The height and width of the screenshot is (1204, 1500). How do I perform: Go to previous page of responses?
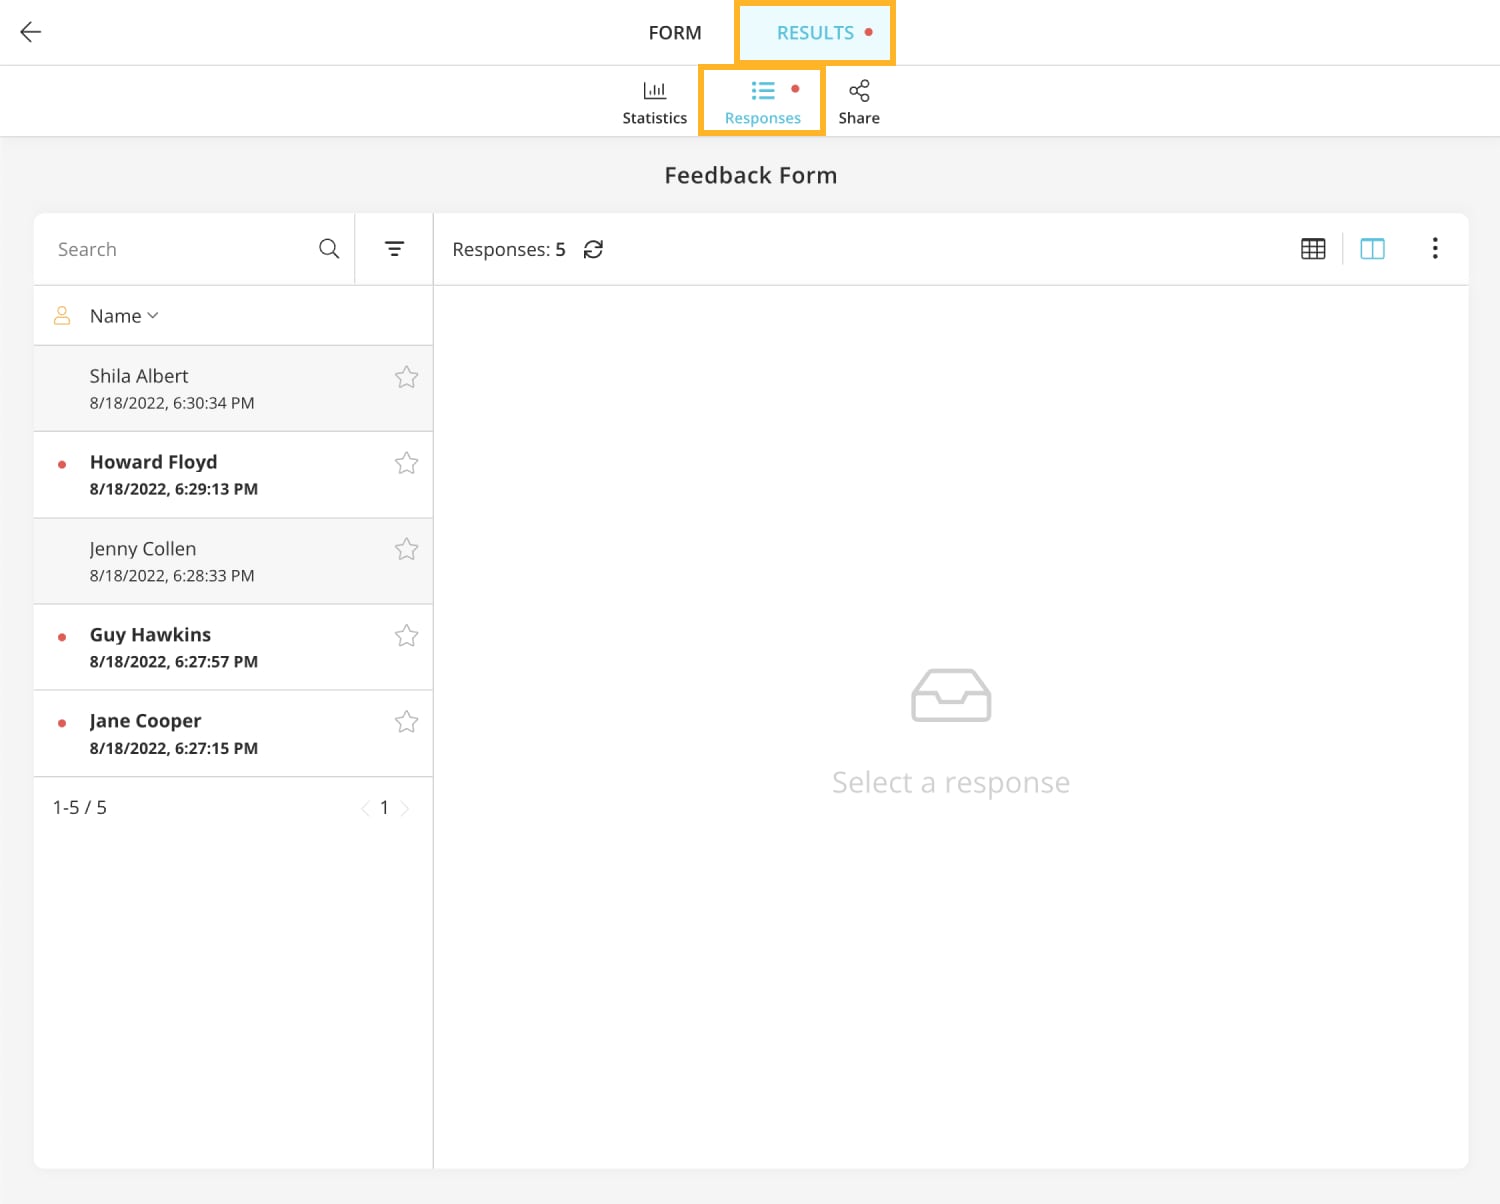[x=364, y=807]
